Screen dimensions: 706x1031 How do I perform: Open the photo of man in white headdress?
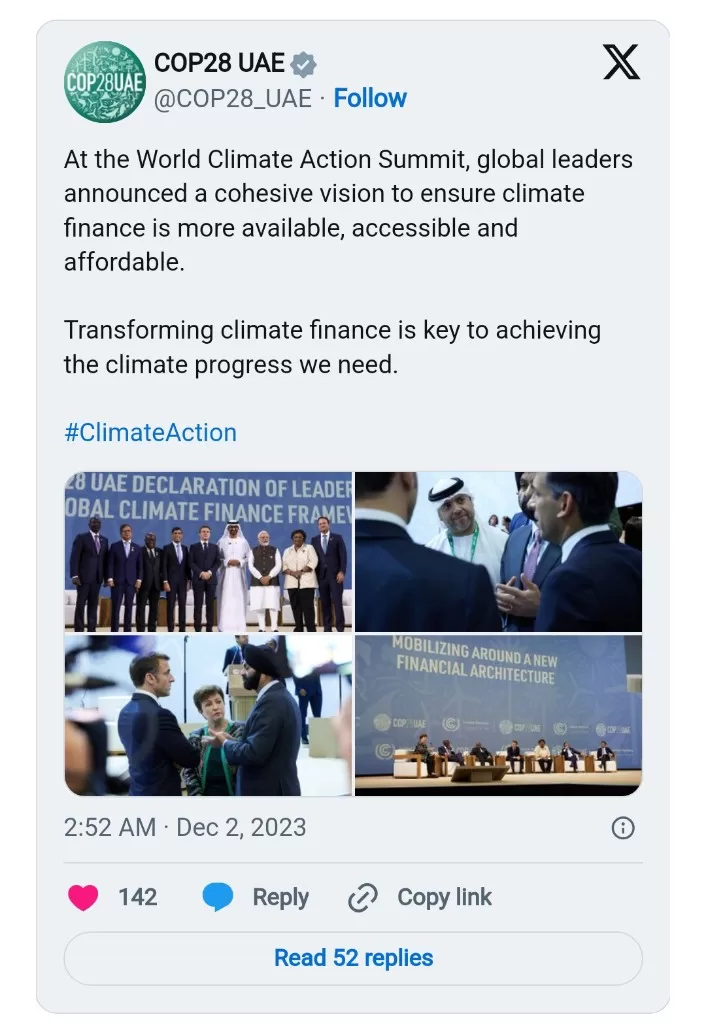click(498, 552)
